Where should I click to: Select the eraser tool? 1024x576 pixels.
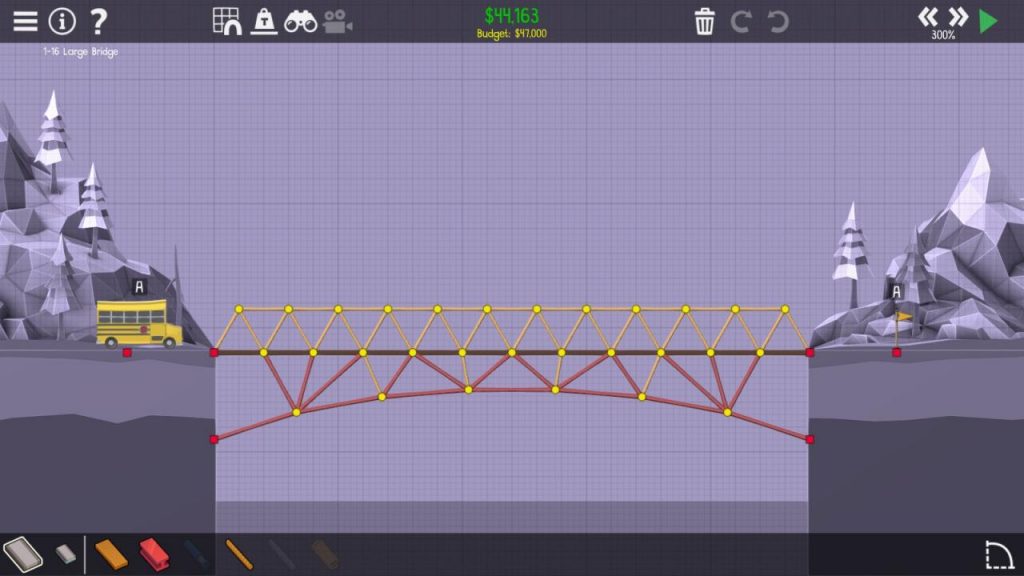[65, 555]
